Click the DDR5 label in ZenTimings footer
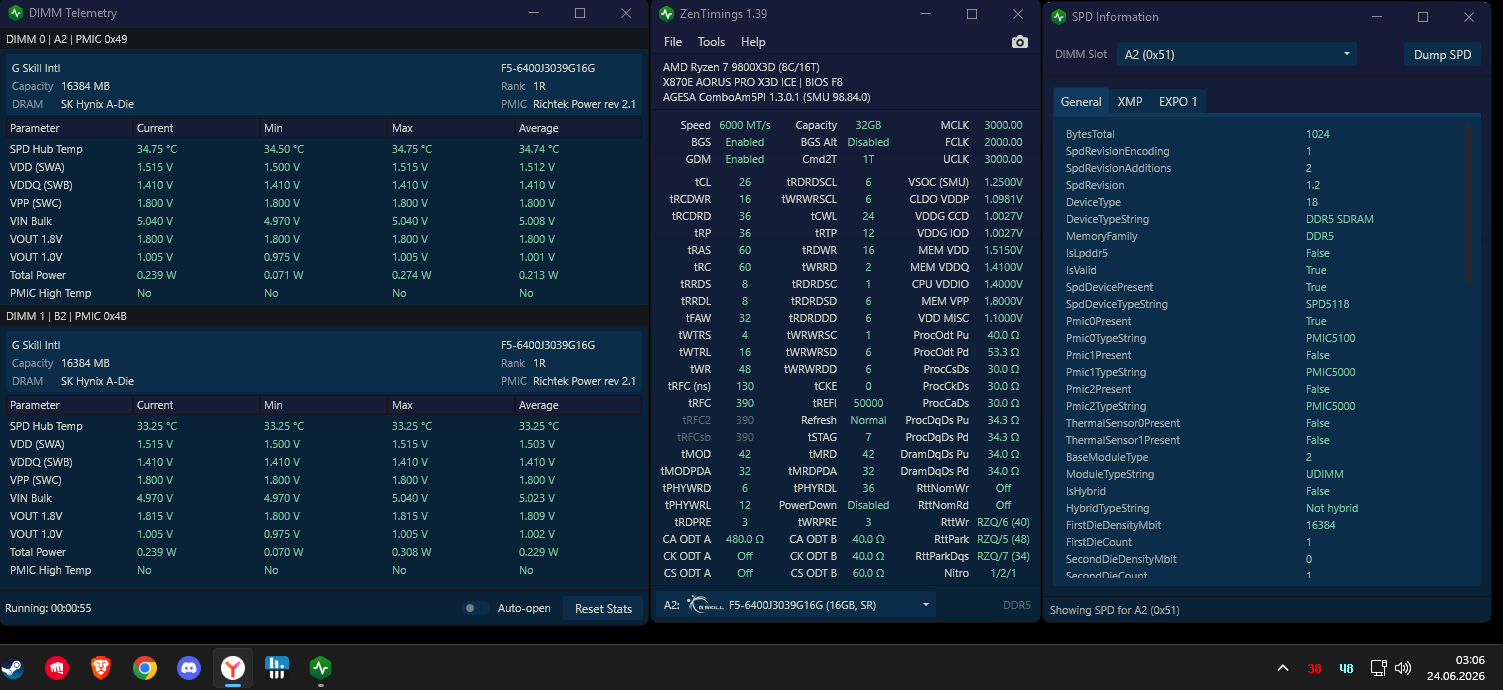Image resolution: width=1503 pixels, height=690 pixels. coord(1016,605)
